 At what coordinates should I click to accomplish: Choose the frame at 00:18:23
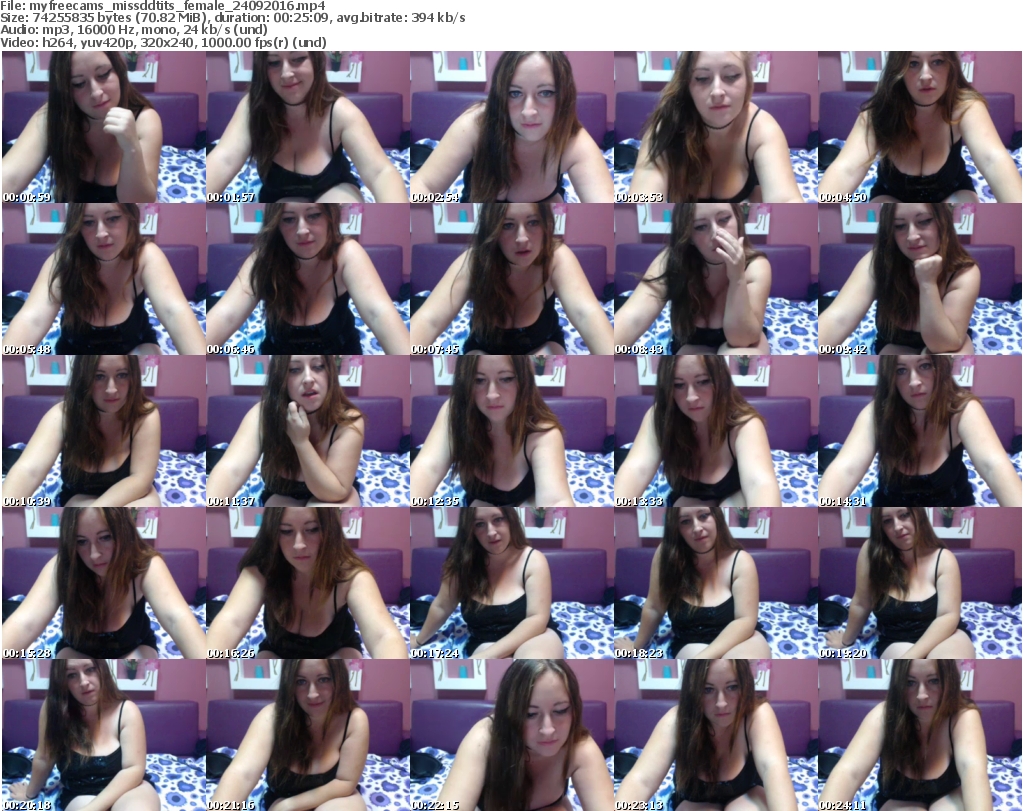pos(716,583)
